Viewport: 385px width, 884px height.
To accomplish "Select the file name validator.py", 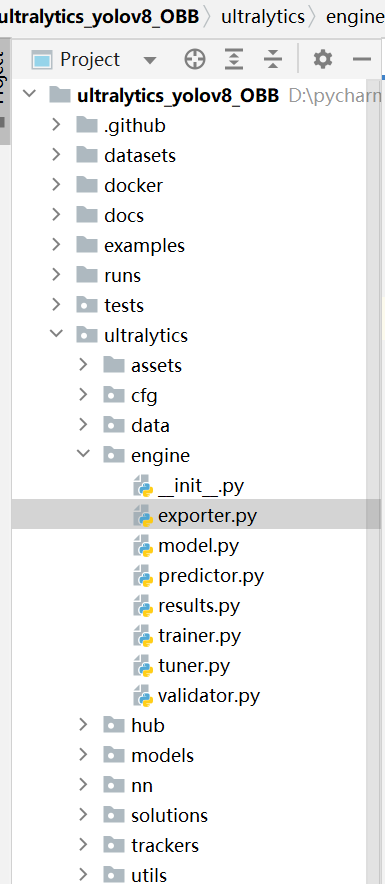I will click(x=209, y=697).
